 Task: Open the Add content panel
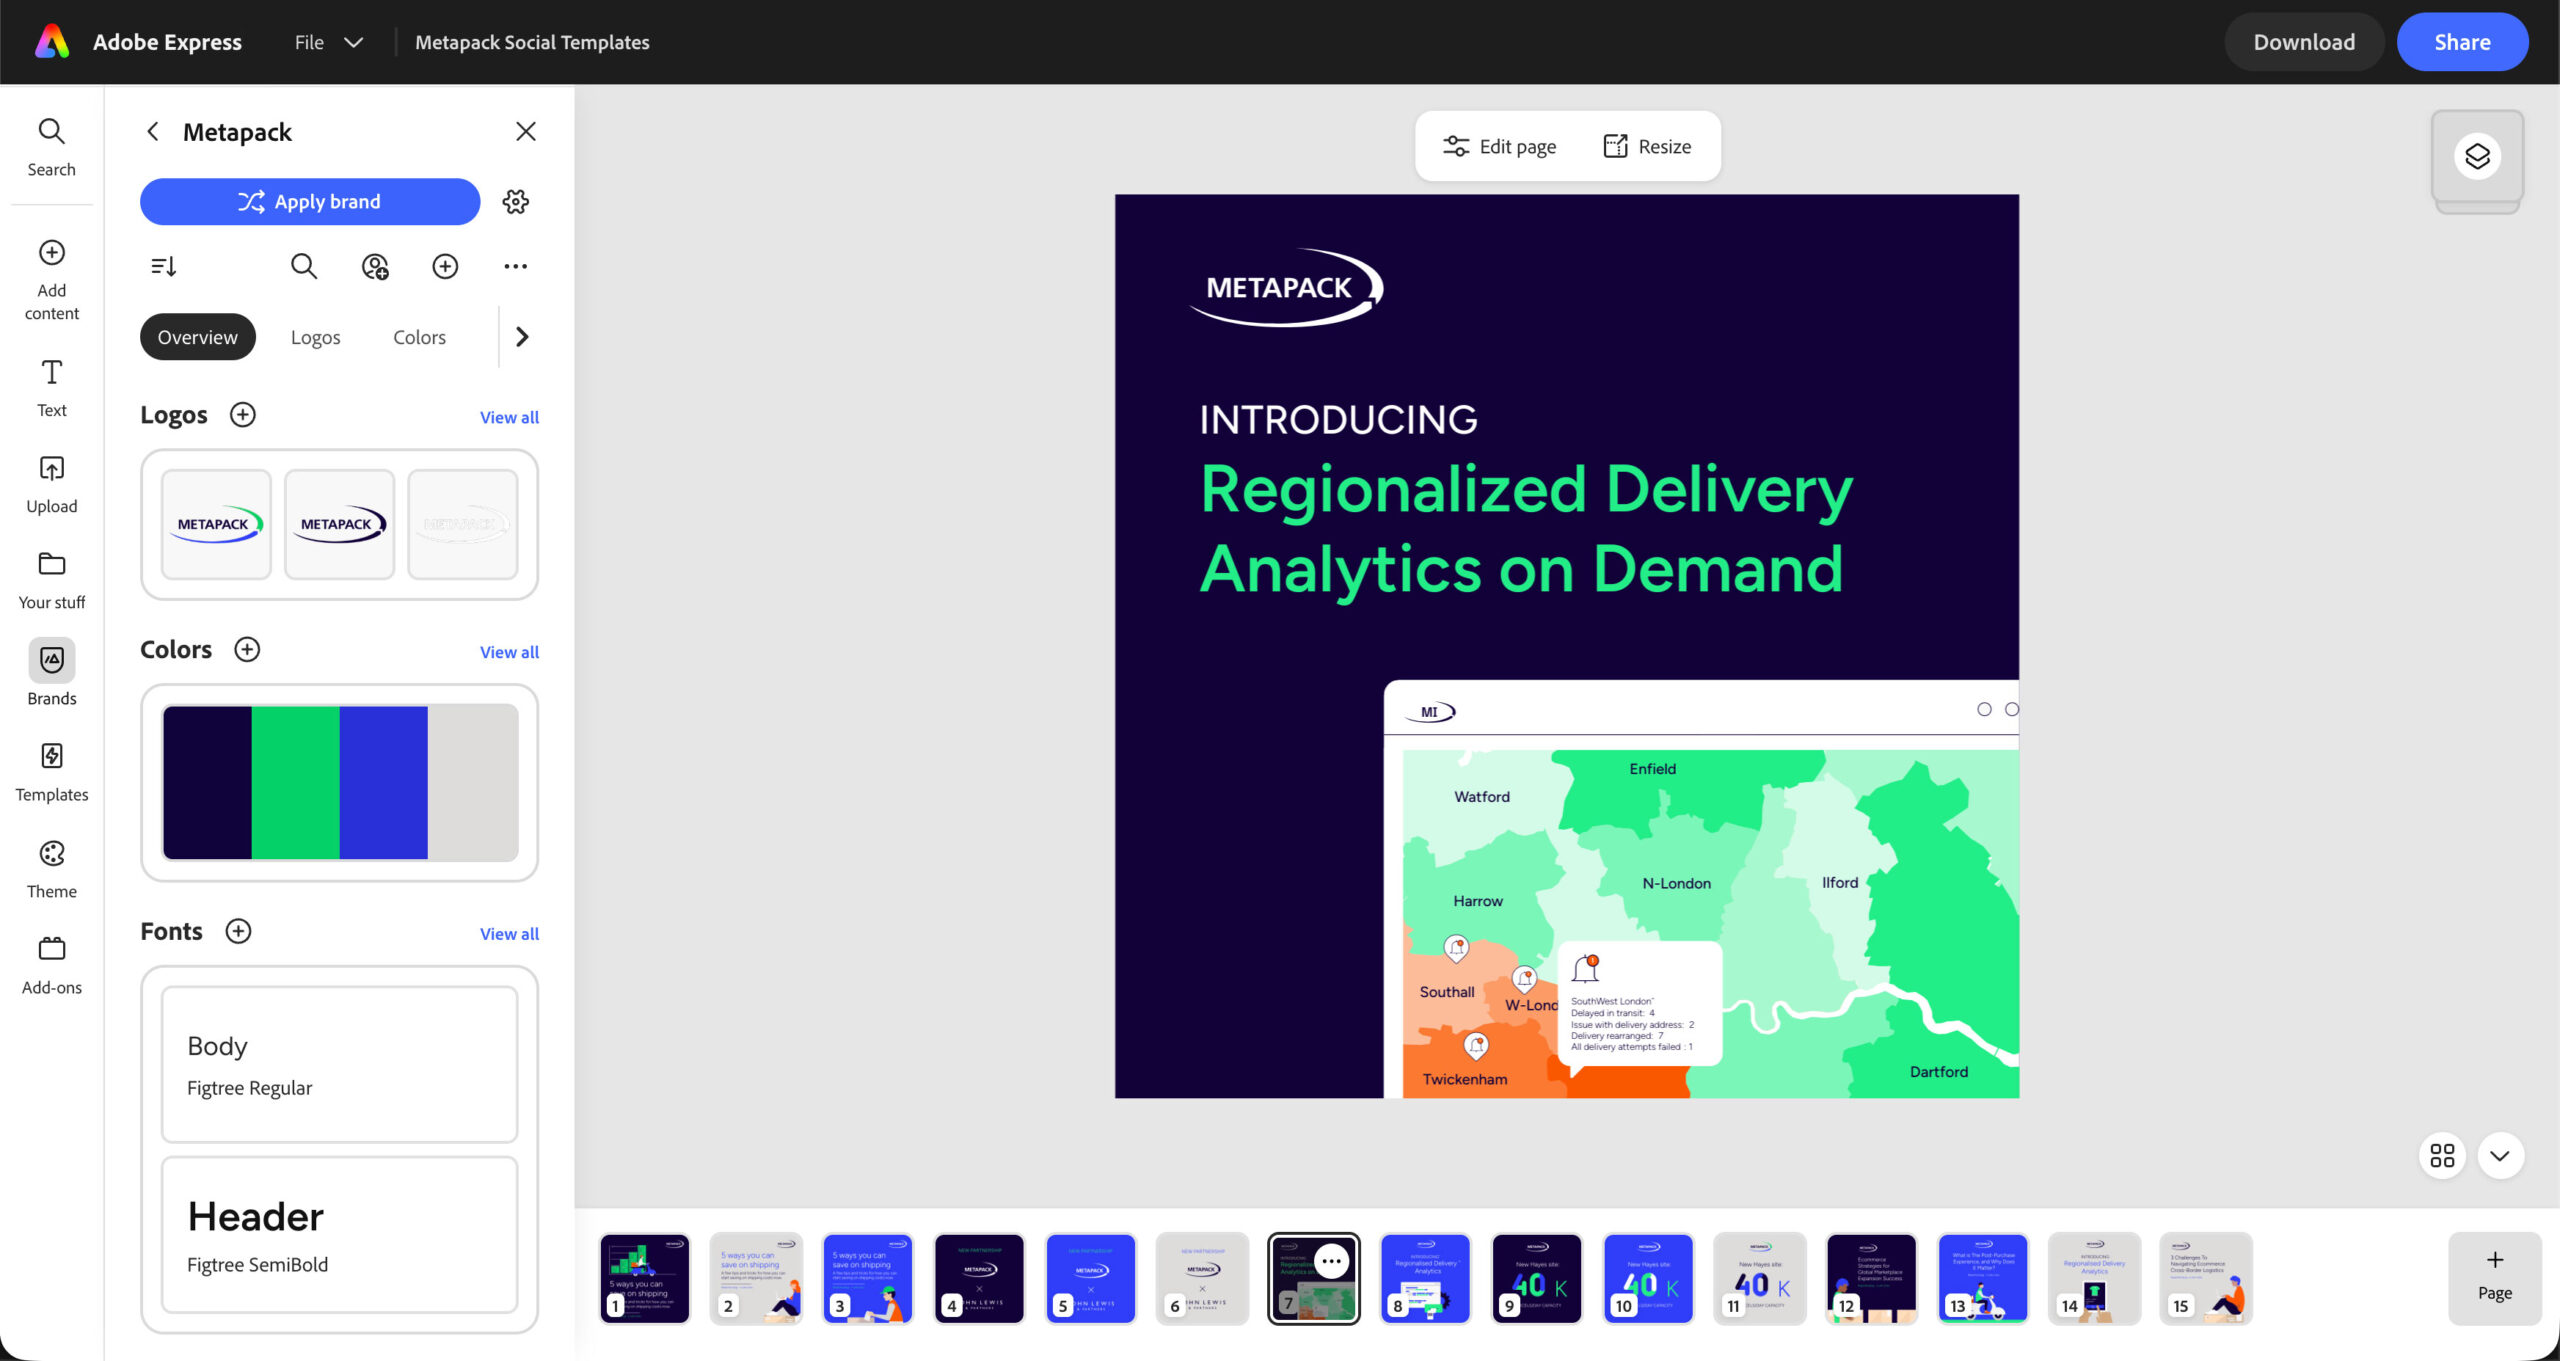tap(51, 278)
